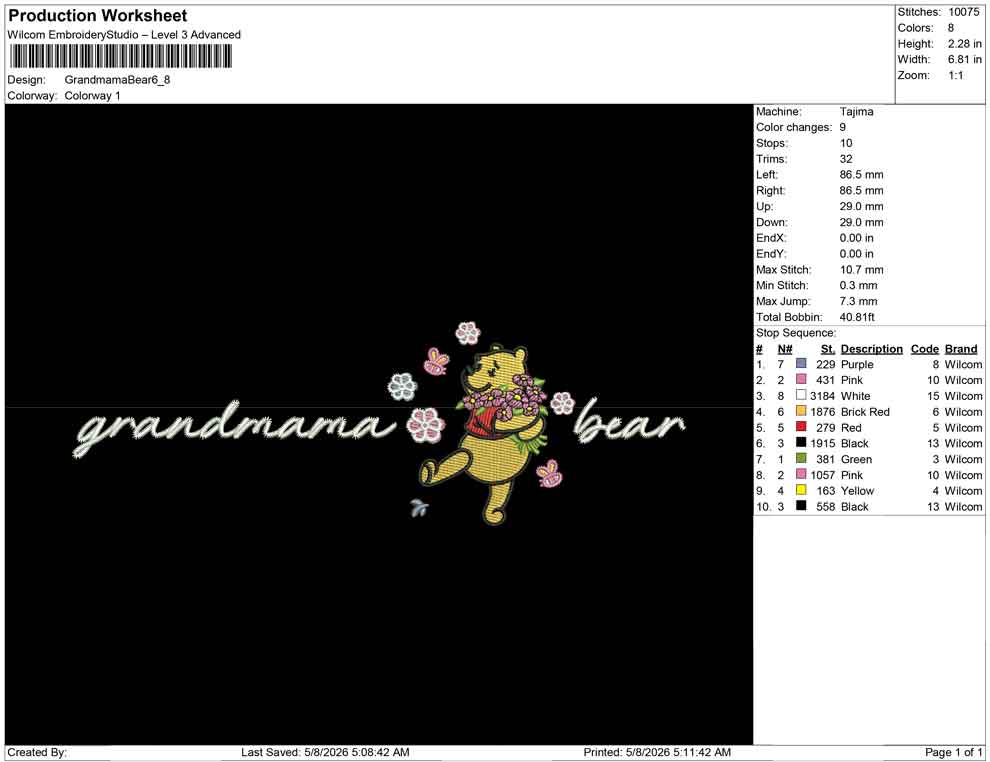Select the Green color swatch in stop 7
Viewport: 990px width, 762px height.
coord(801,458)
